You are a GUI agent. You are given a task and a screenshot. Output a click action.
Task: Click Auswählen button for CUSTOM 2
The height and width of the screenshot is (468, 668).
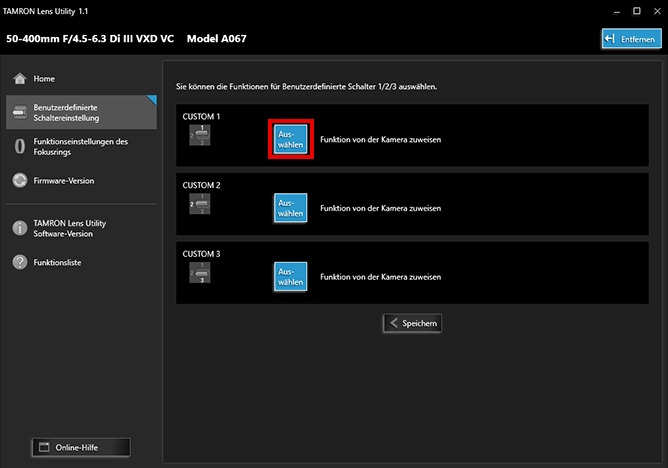(x=291, y=208)
